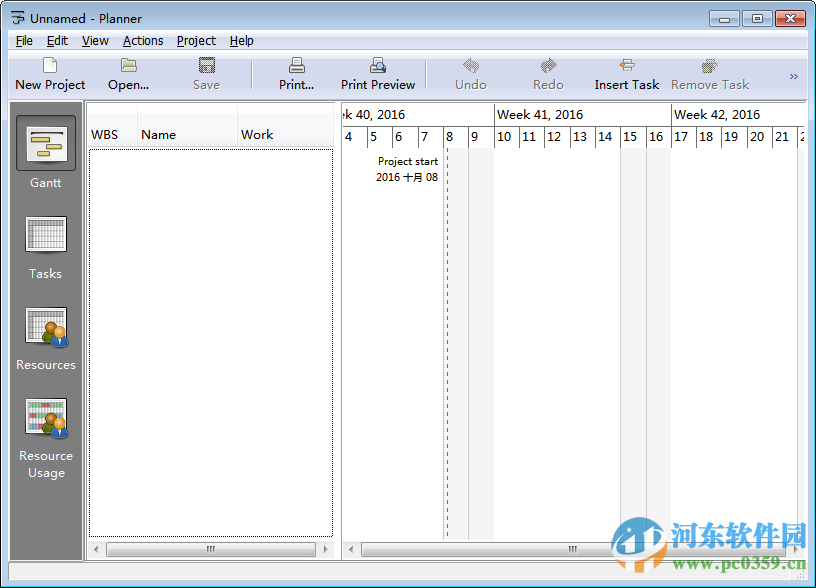Click the Insert Task toolbar icon
The image size is (816, 588).
point(626,72)
